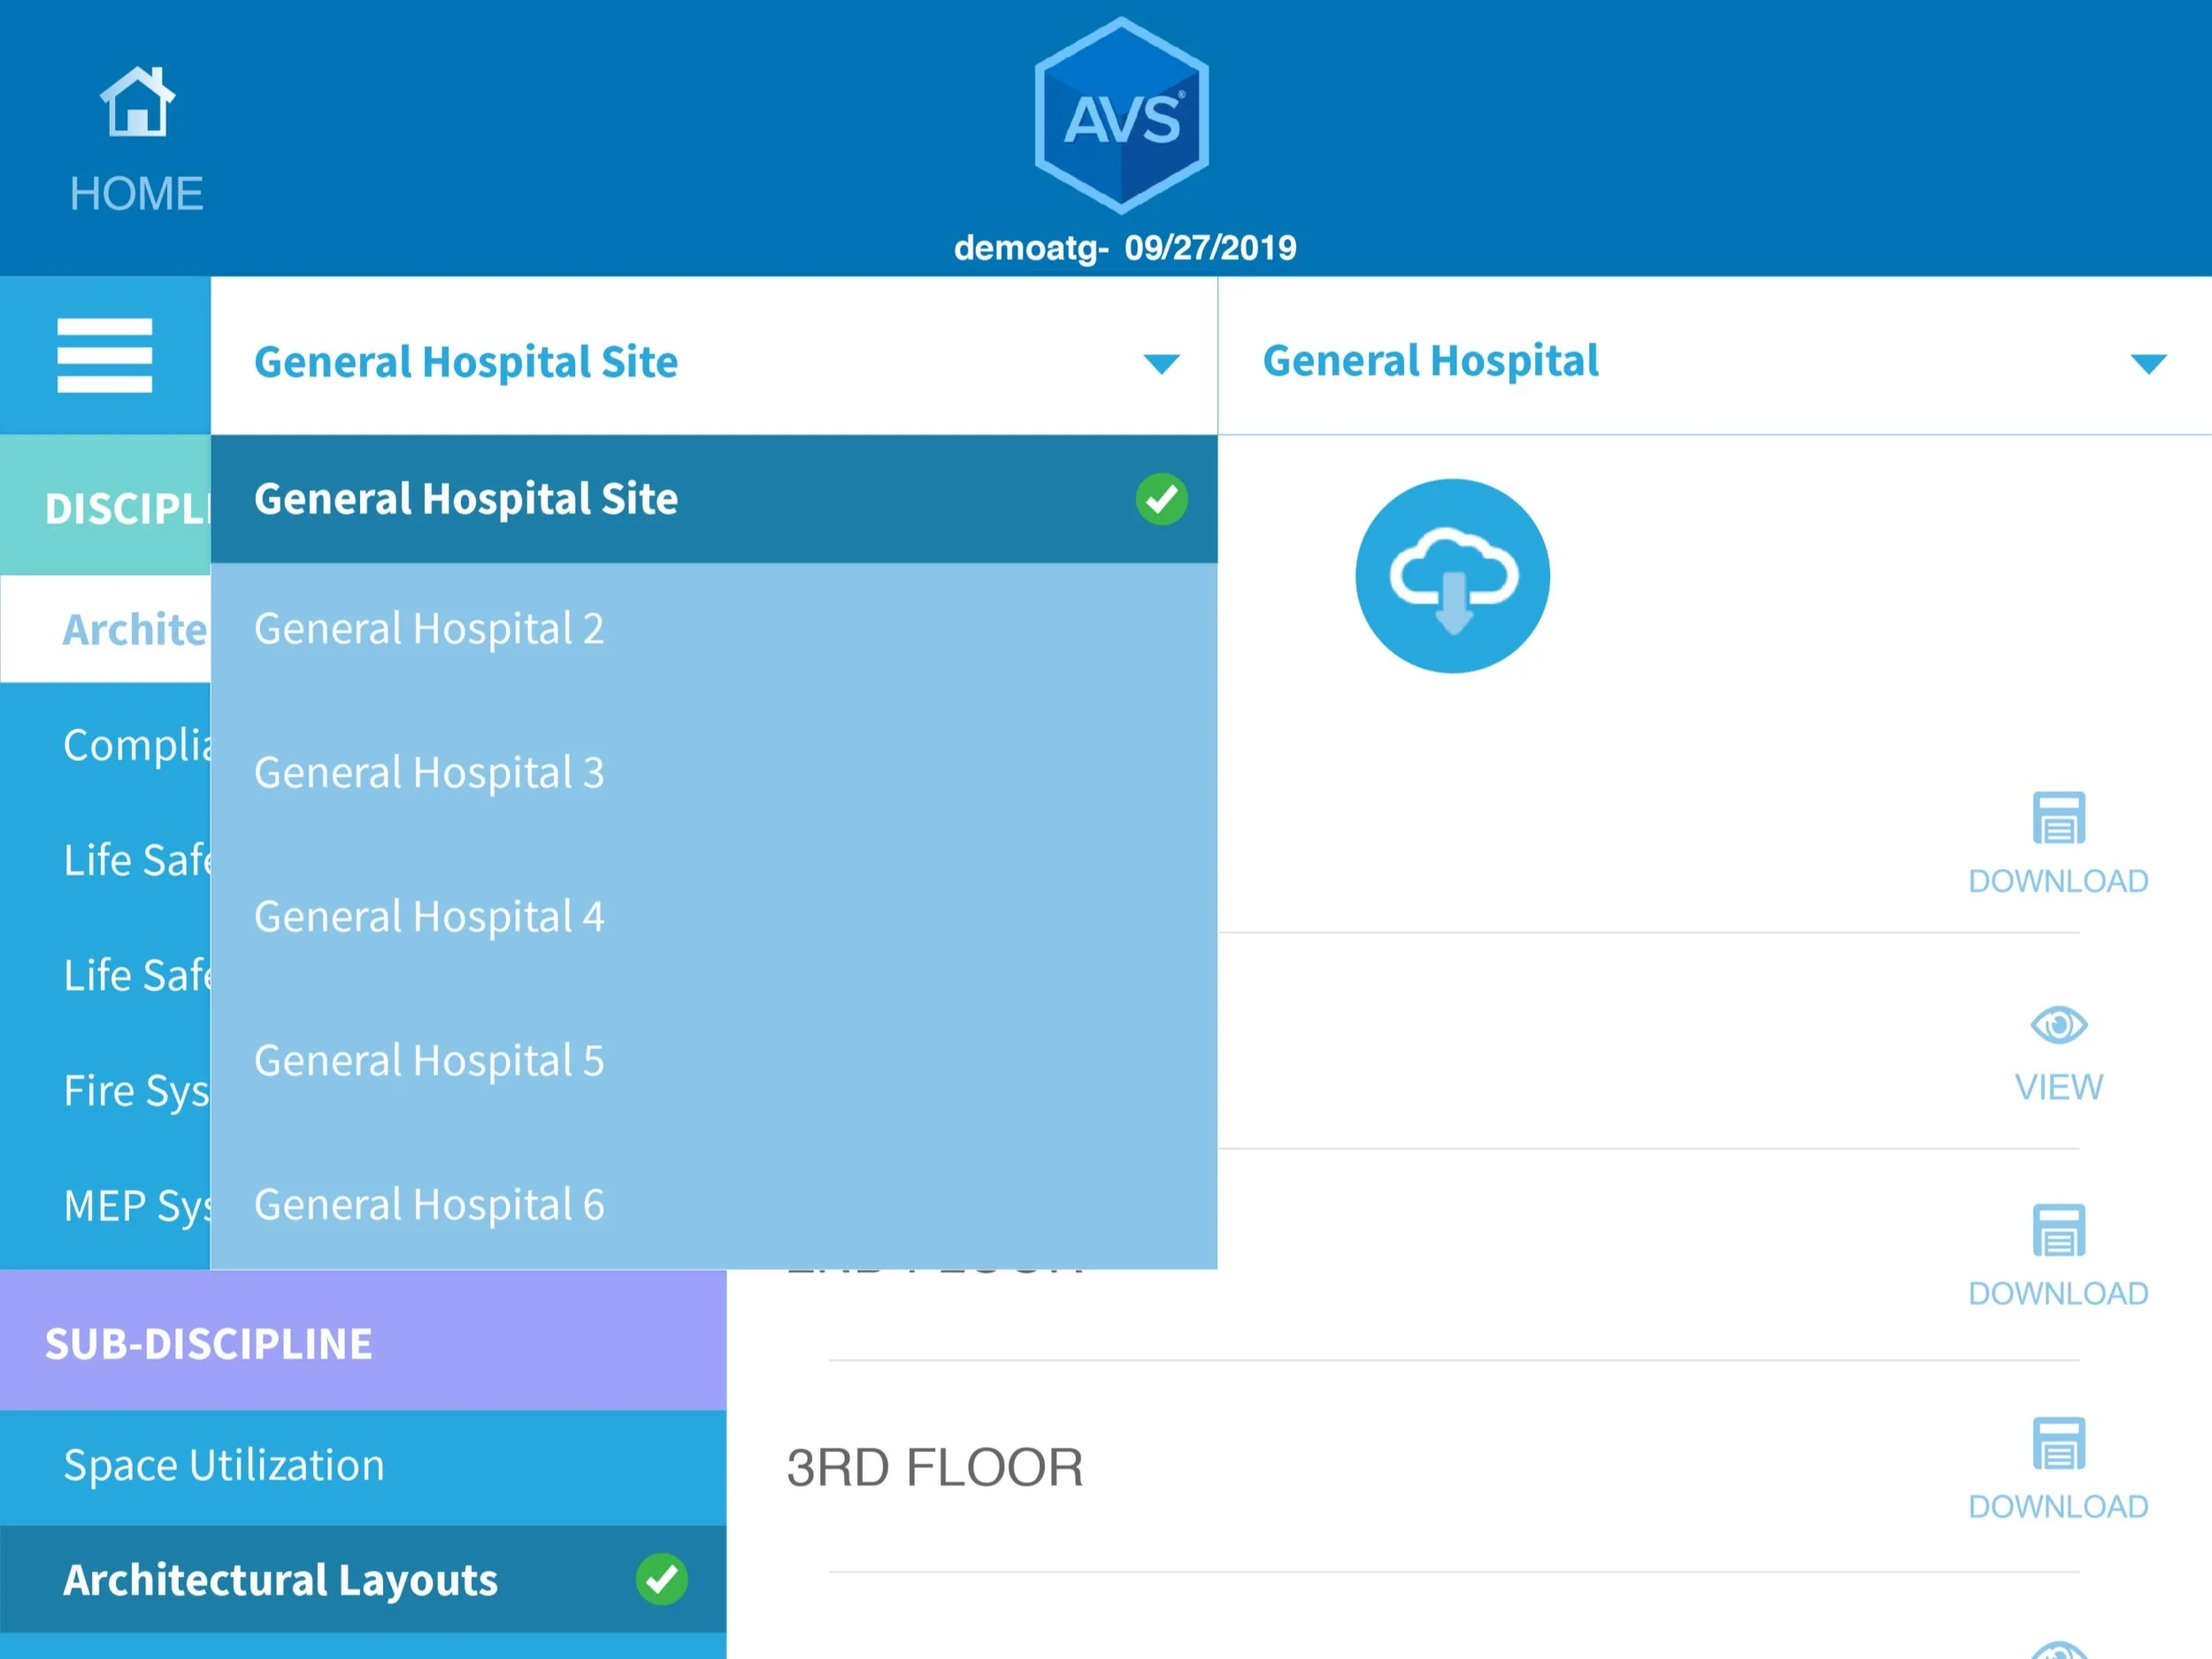
Task: Click the Home house icon
Action: click(x=137, y=102)
